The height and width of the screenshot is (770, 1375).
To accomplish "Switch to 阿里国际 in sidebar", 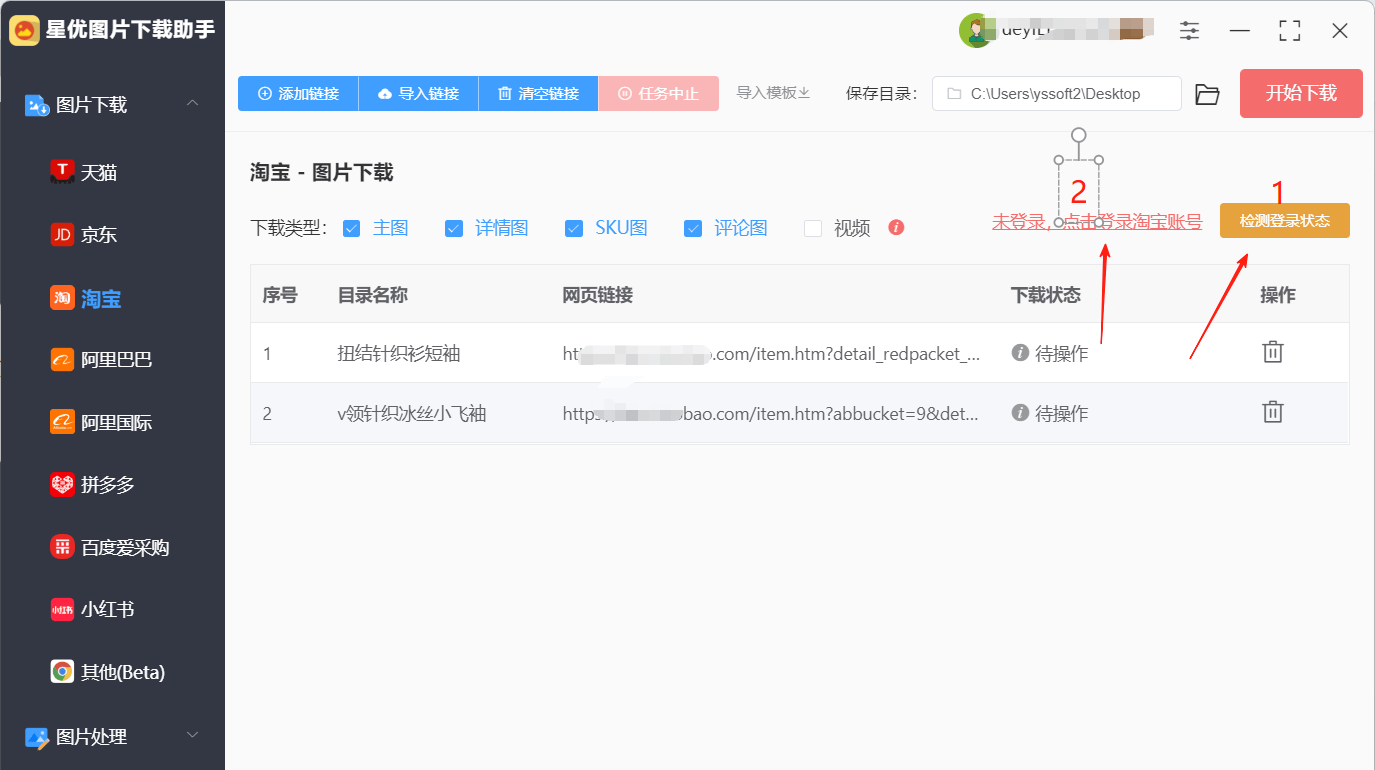I will point(112,422).
